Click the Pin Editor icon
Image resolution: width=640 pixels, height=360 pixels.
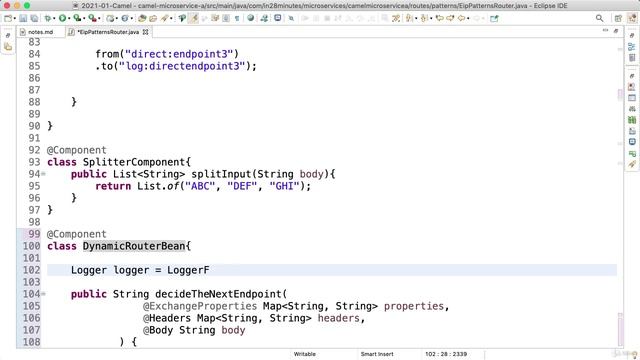tap(494, 18)
